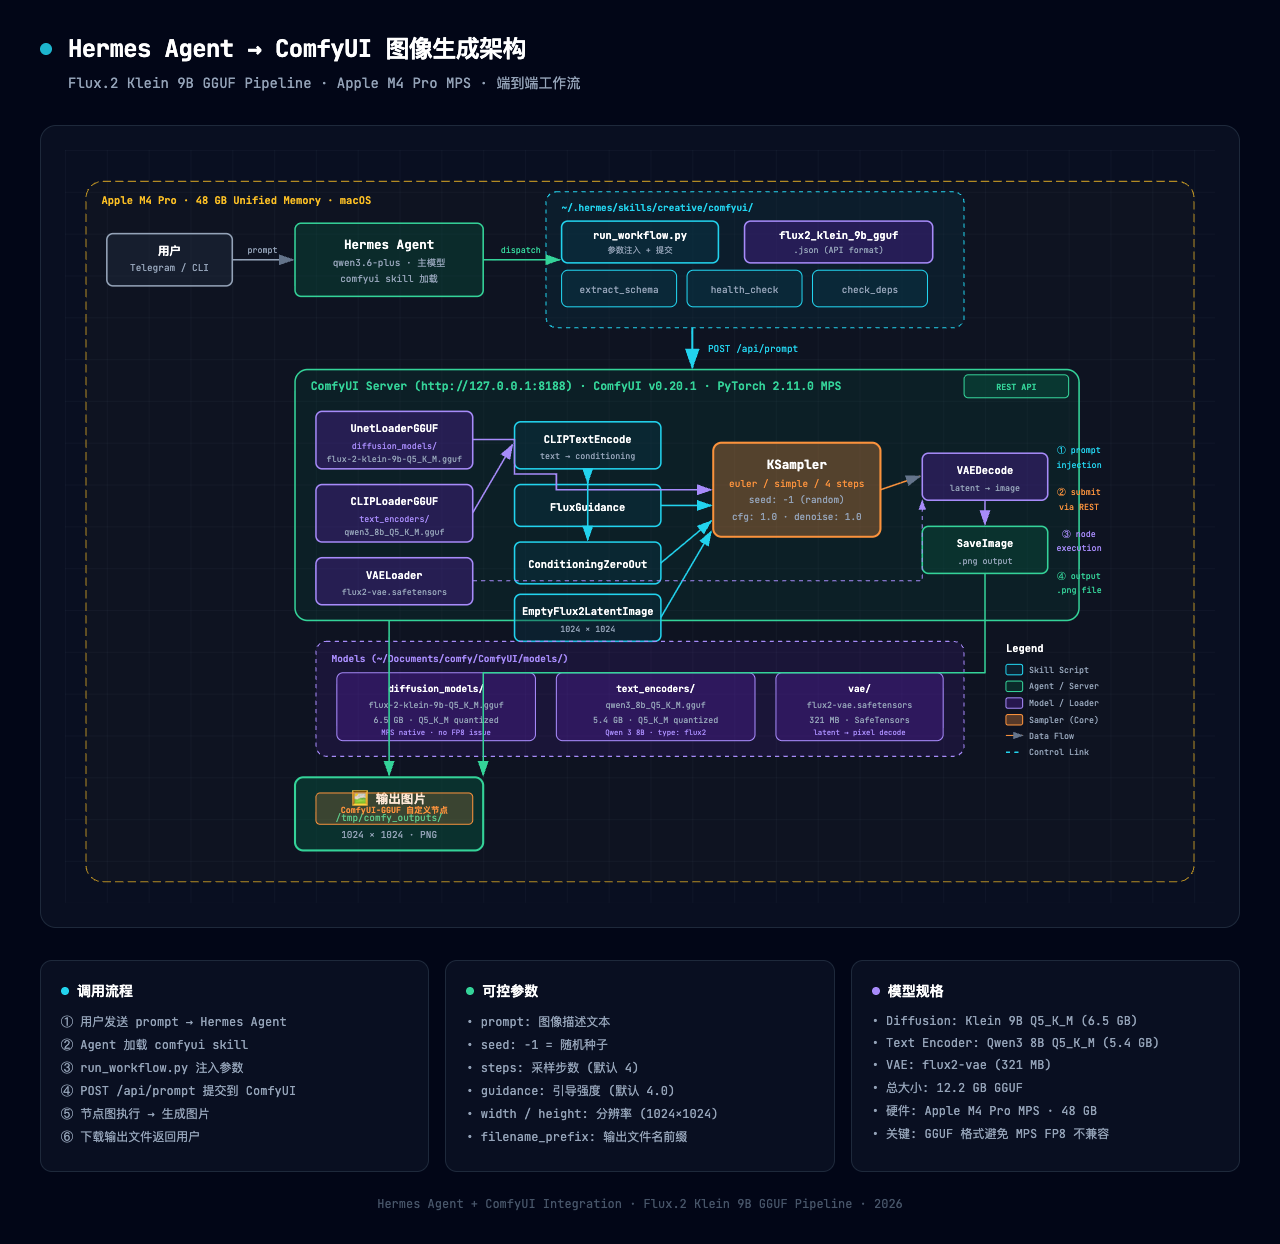
Task: Click '③ run_workflow.py 注入参数' step
Action: coord(152,1067)
